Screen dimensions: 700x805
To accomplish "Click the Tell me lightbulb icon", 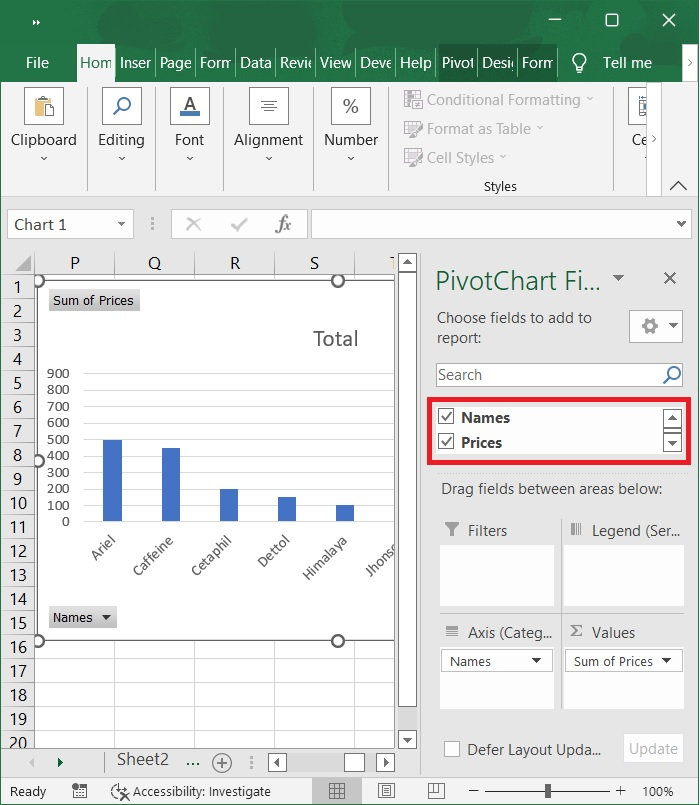I will pos(579,63).
